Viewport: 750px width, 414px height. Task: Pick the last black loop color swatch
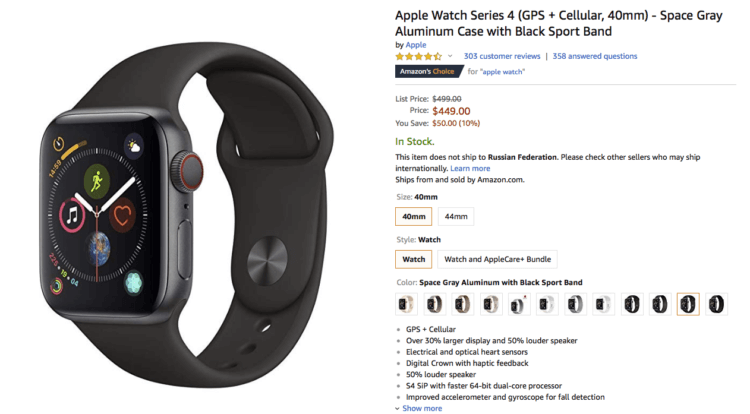[716, 304]
